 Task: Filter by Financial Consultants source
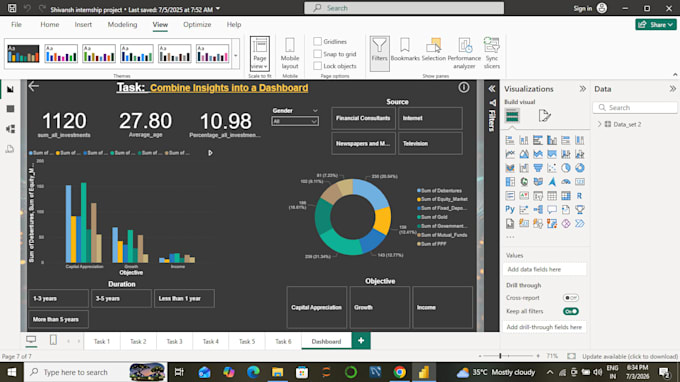pyautogui.click(x=363, y=118)
